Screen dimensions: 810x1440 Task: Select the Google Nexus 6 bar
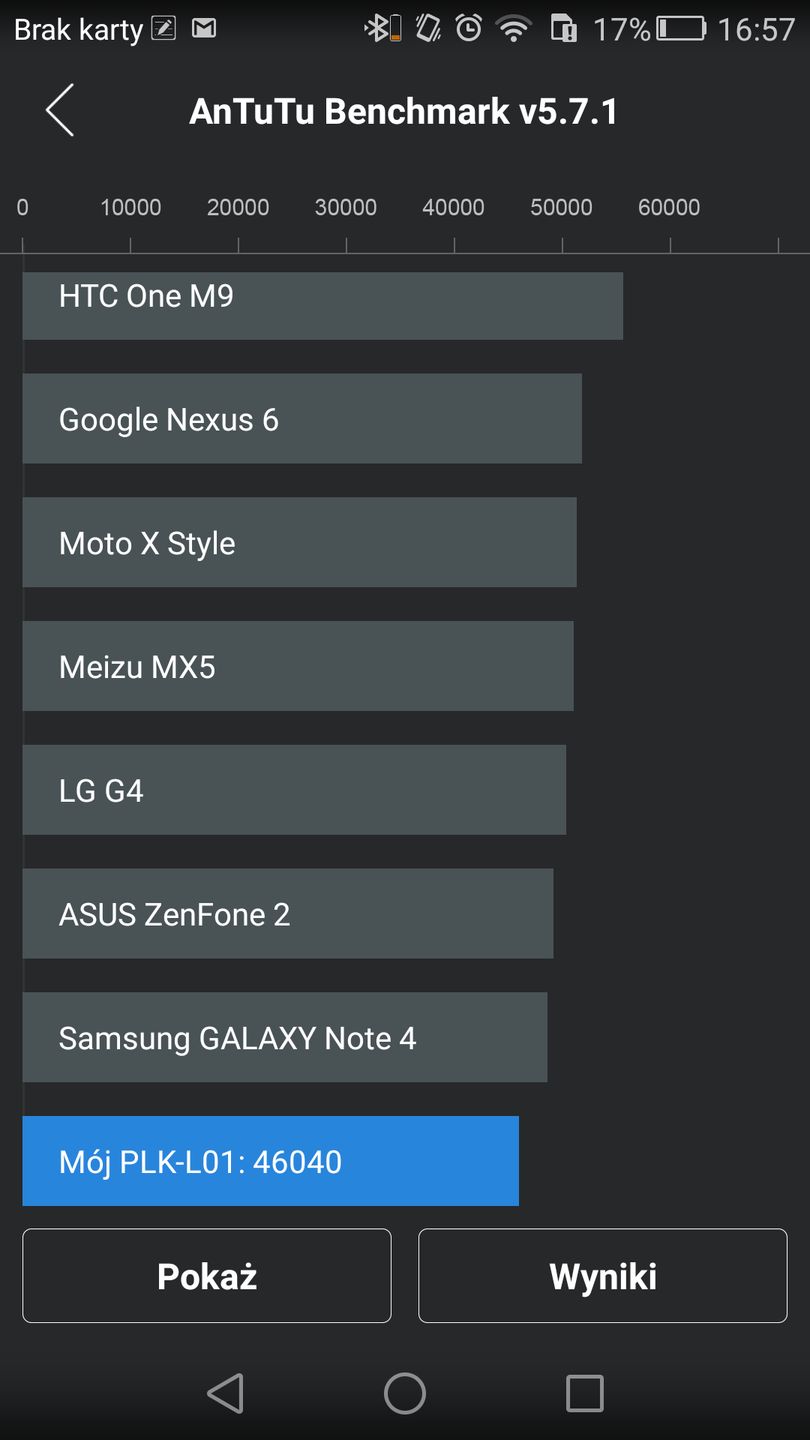302,419
